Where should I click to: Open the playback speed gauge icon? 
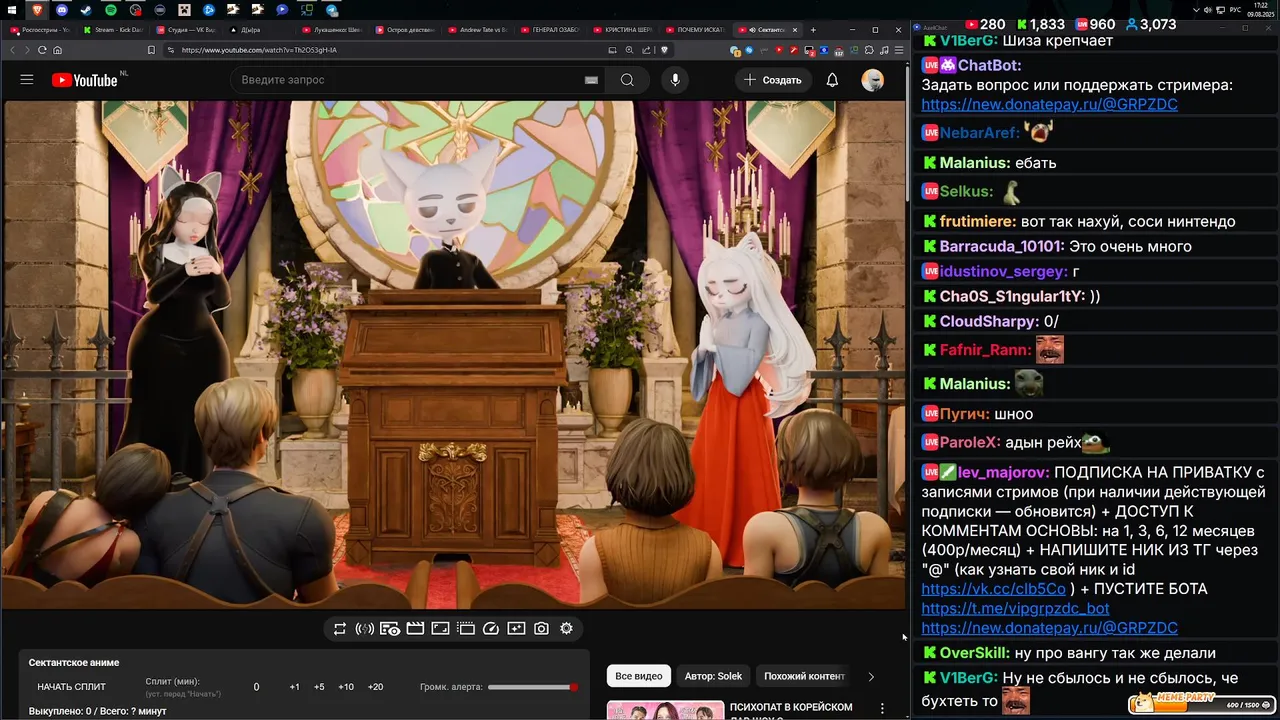(491, 629)
